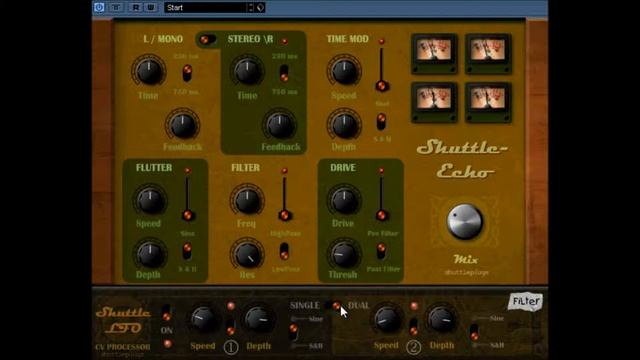The image size is (640, 360).
Task: Click the FILTER indicator LED
Action: 284,170
